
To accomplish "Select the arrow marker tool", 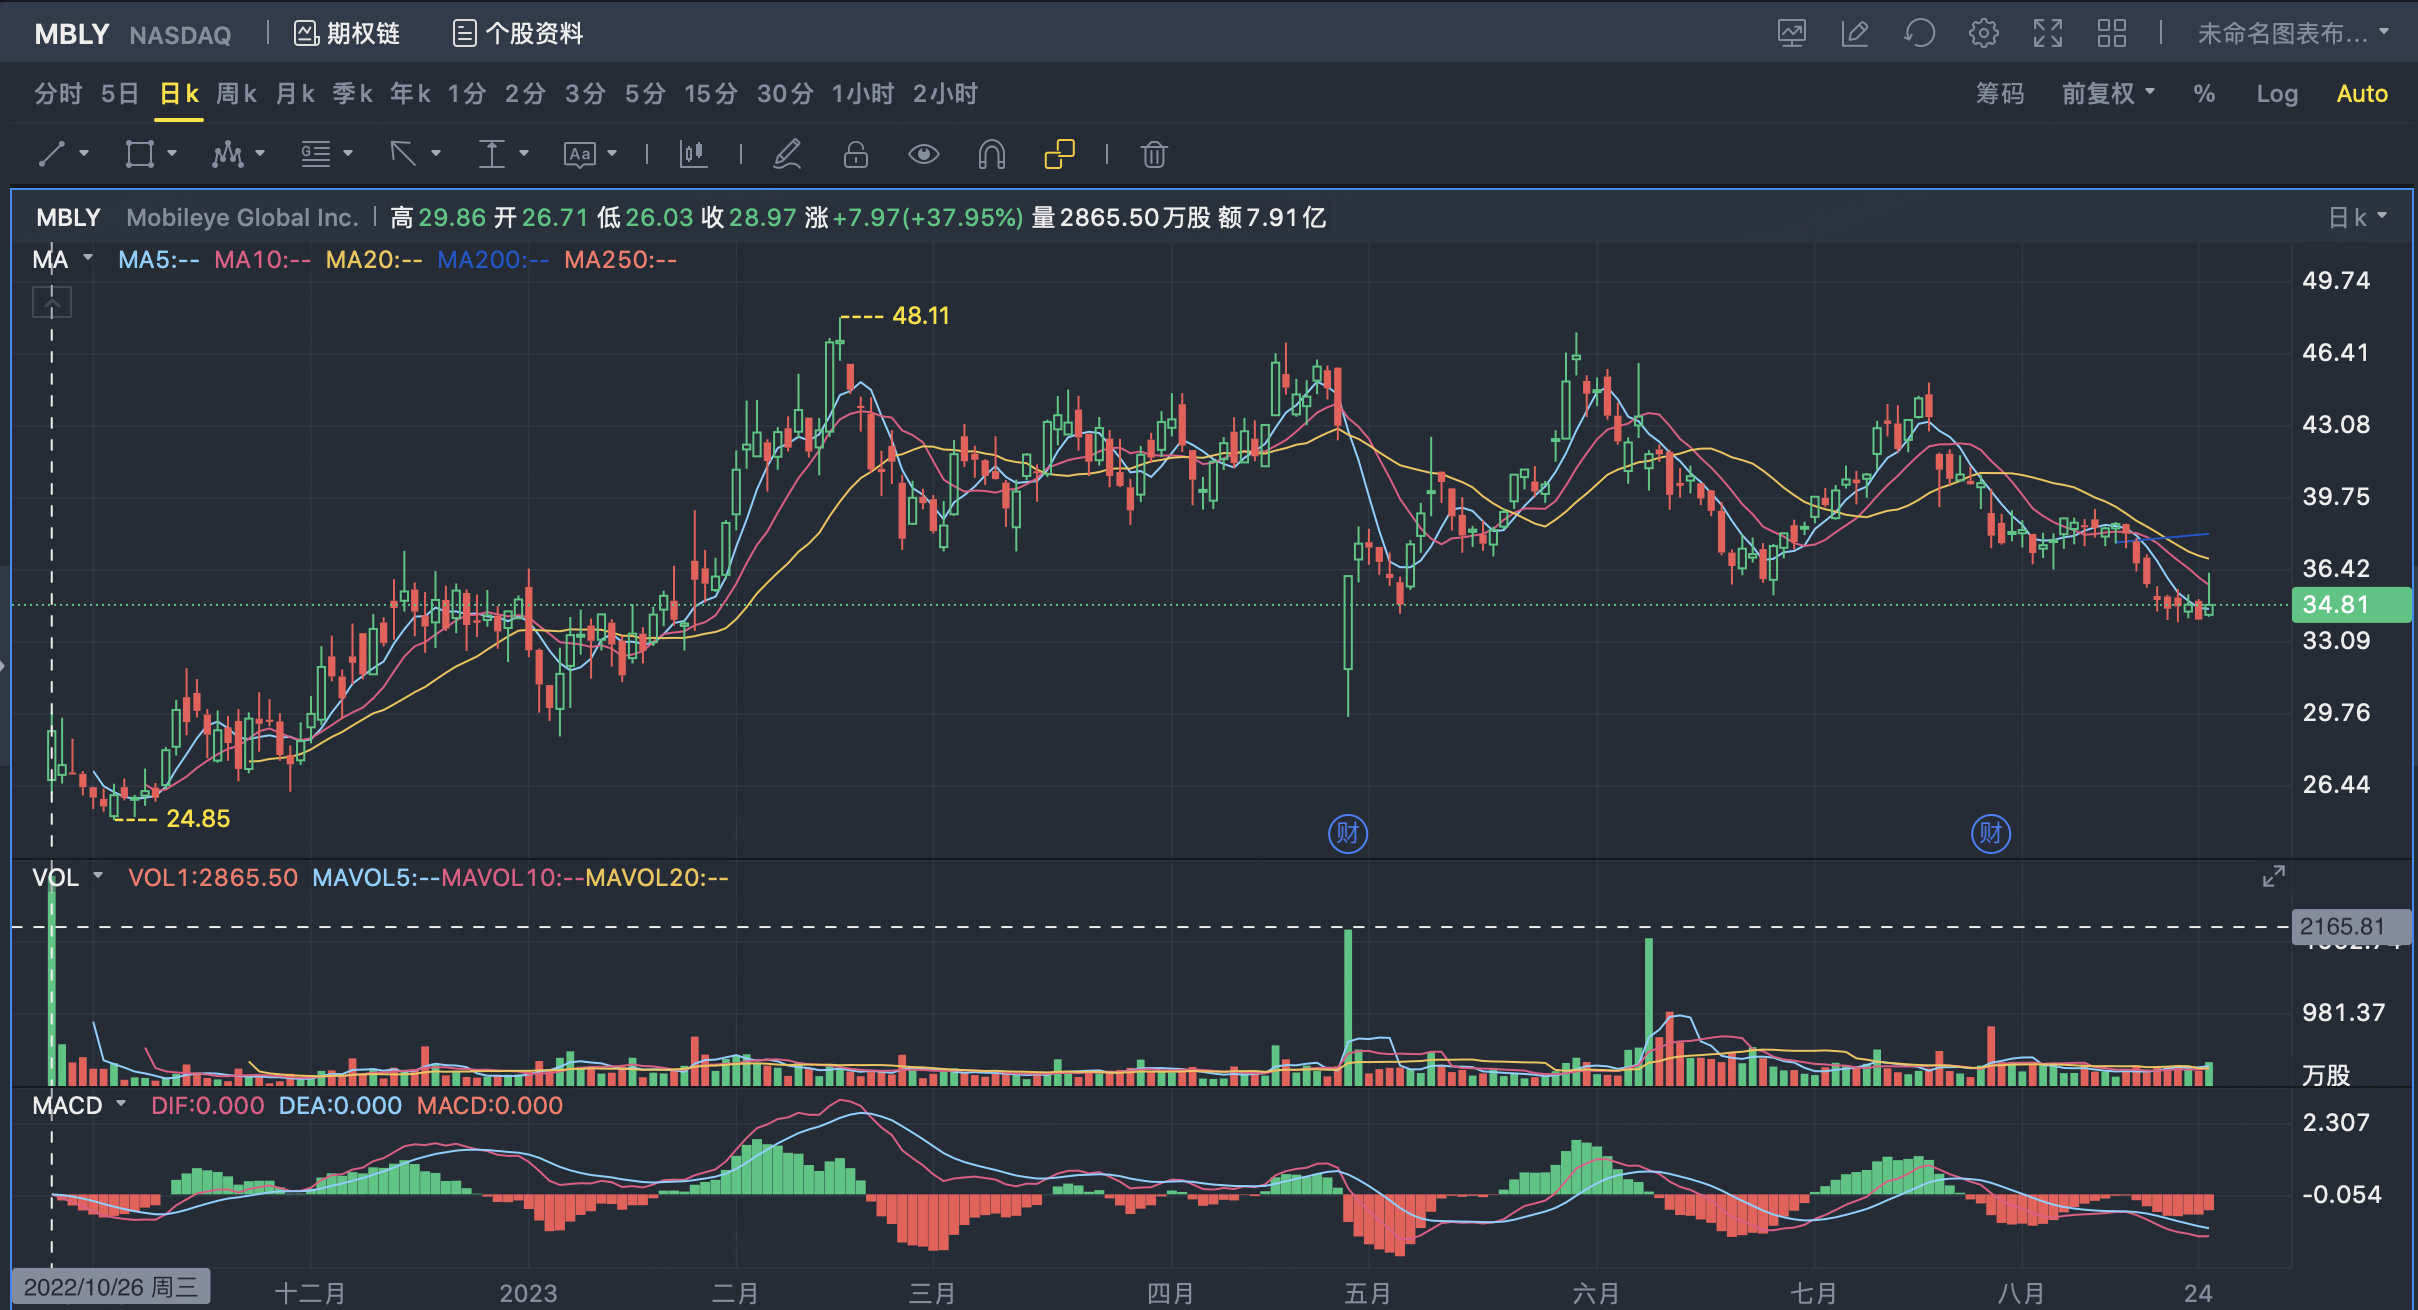I will pos(403,154).
